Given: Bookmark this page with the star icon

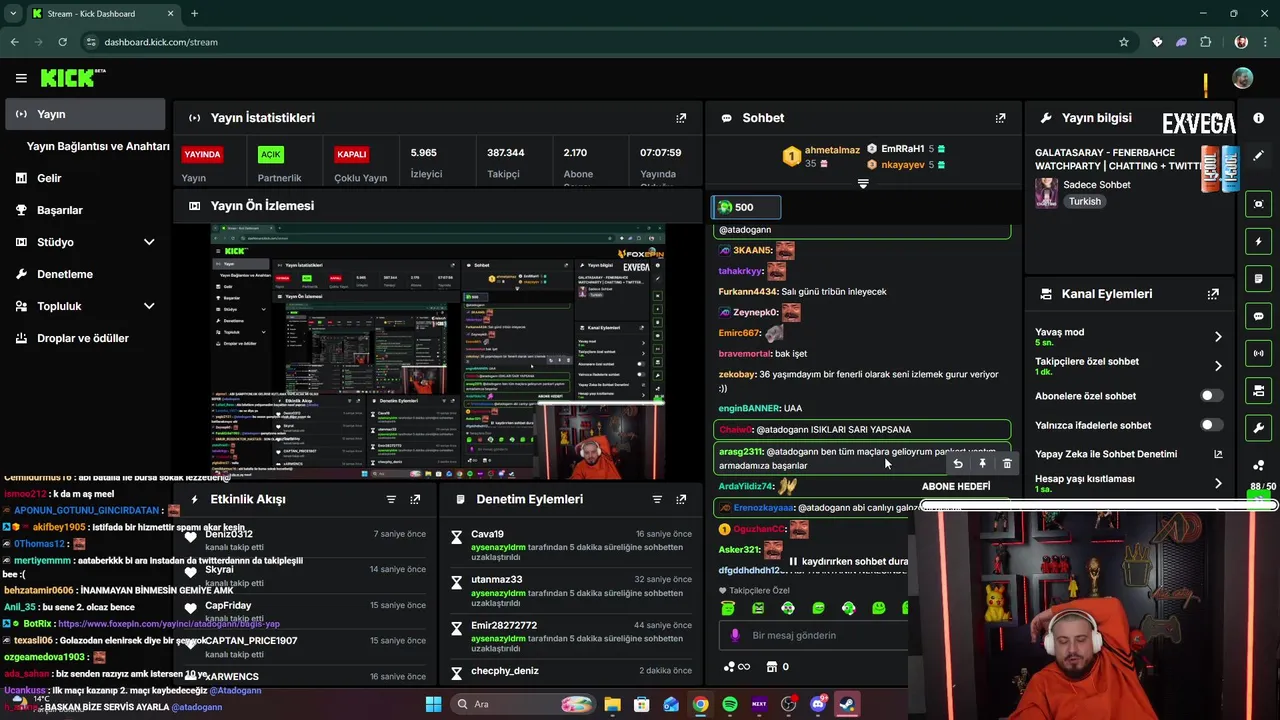Looking at the screenshot, I should pos(1124,42).
